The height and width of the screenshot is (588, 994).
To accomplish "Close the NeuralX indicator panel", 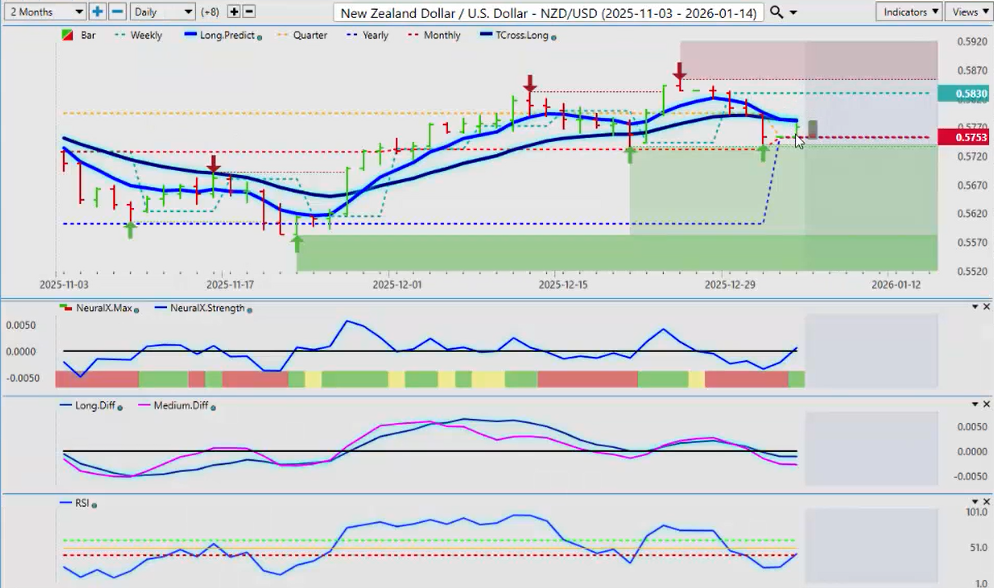I will pyautogui.click(x=987, y=307).
